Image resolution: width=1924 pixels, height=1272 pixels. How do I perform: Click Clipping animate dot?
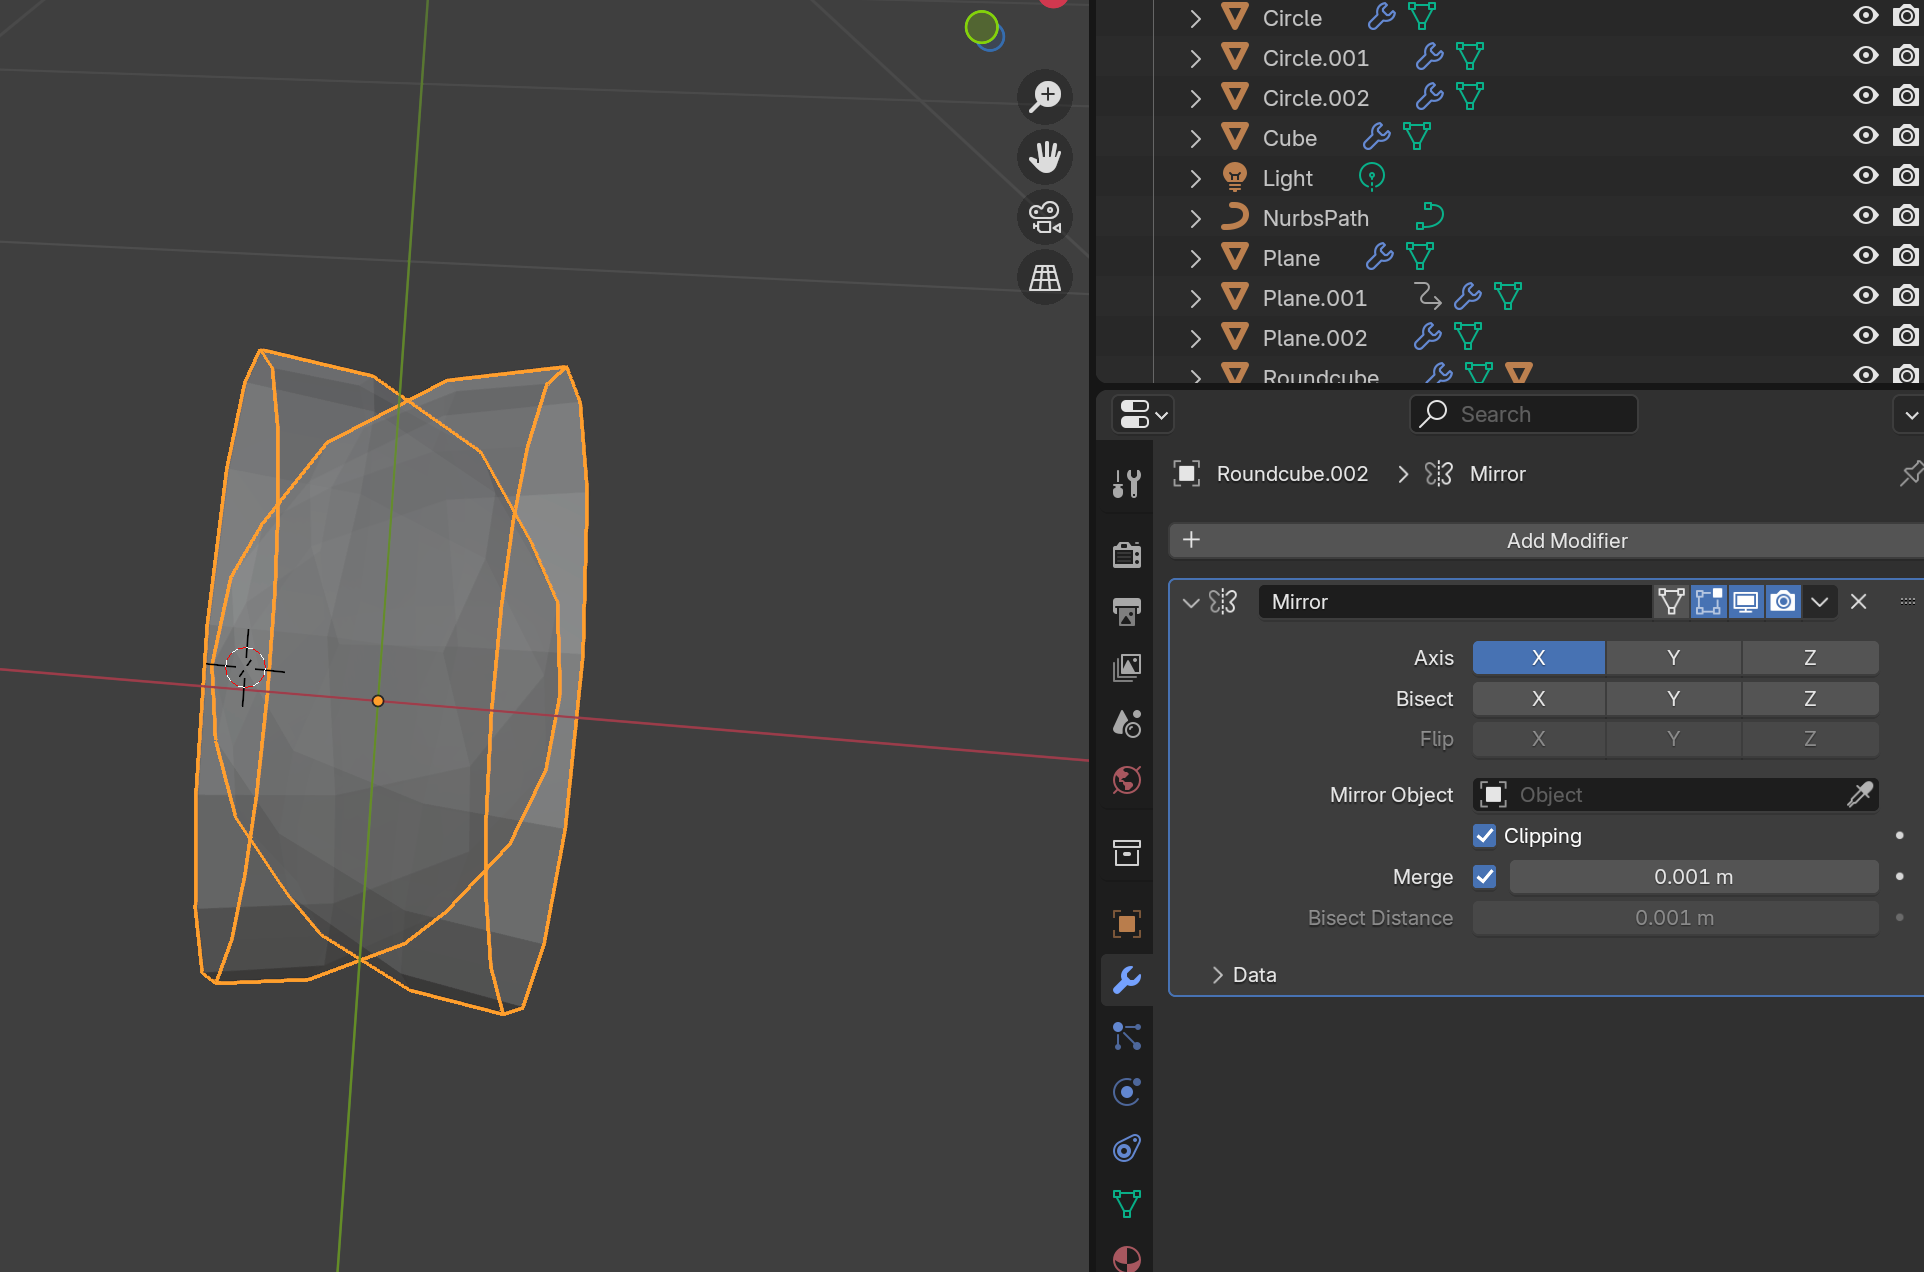1899,836
